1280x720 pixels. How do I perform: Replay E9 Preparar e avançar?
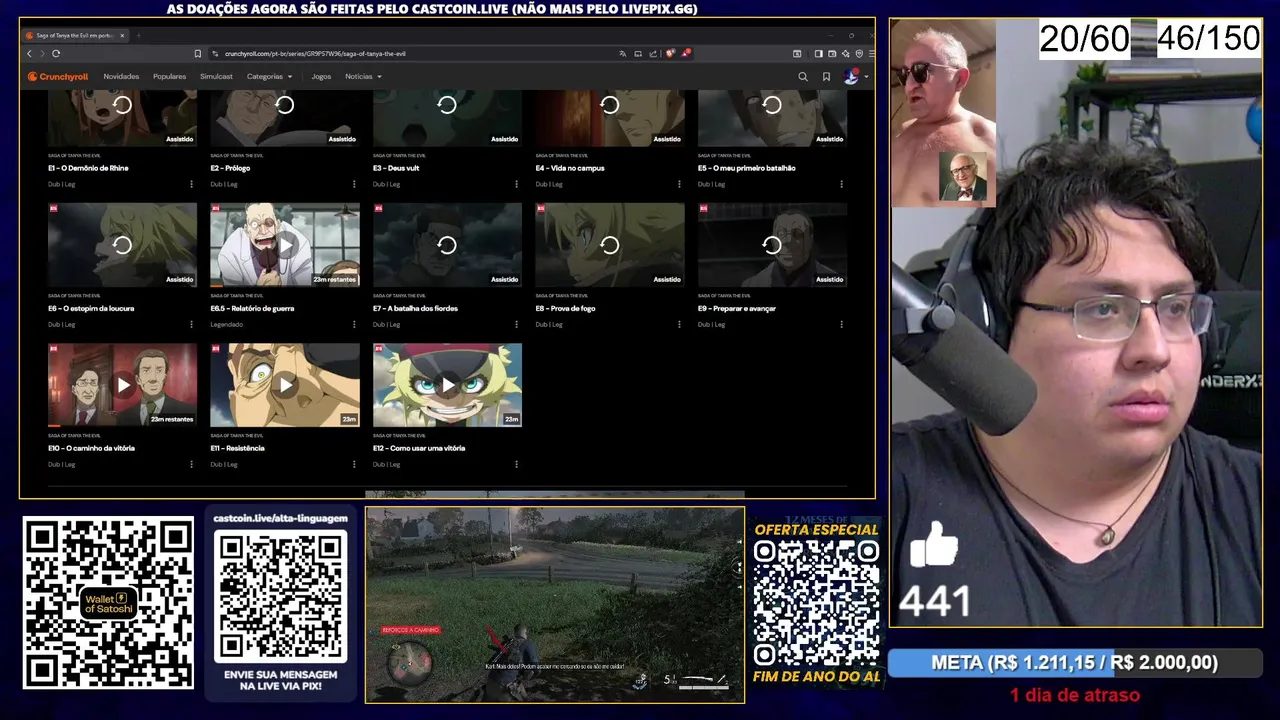(x=772, y=245)
